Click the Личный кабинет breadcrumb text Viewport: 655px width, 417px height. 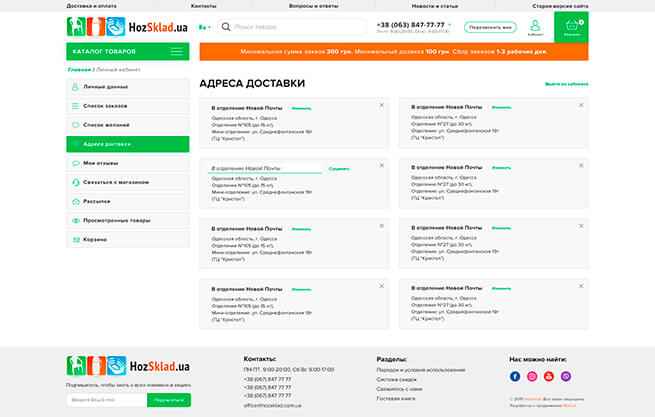(118, 70)
